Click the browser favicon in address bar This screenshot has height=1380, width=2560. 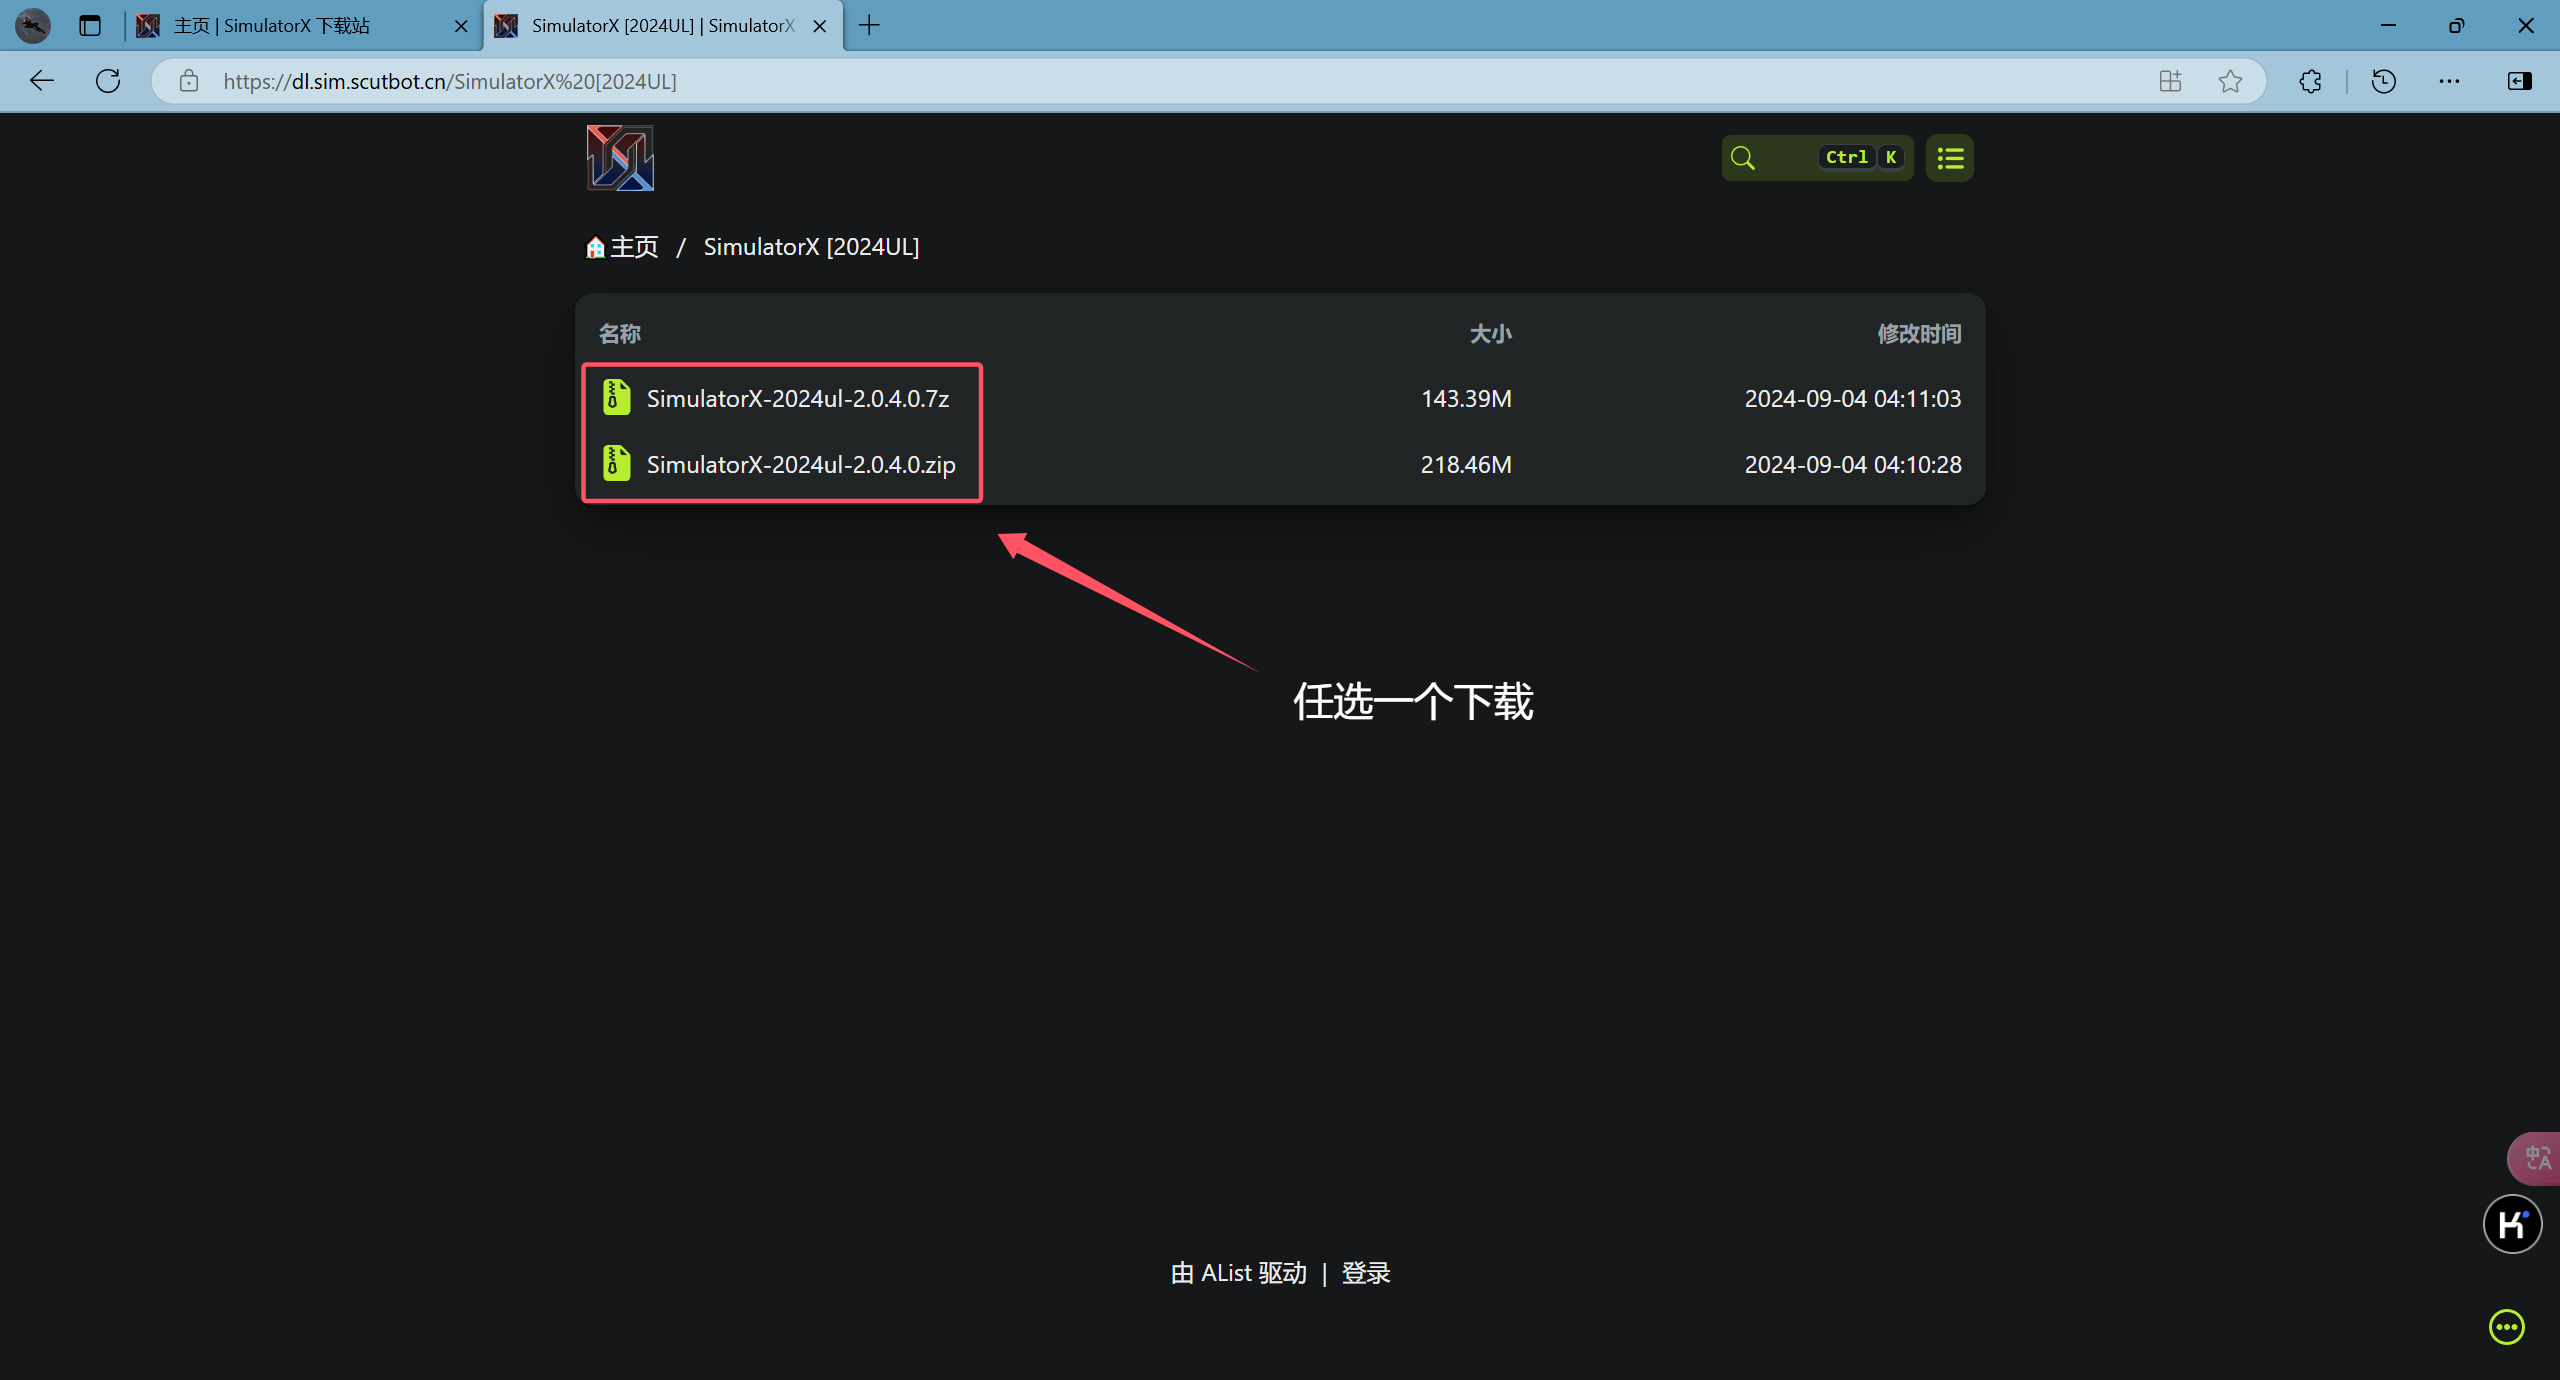coord(189,82)
